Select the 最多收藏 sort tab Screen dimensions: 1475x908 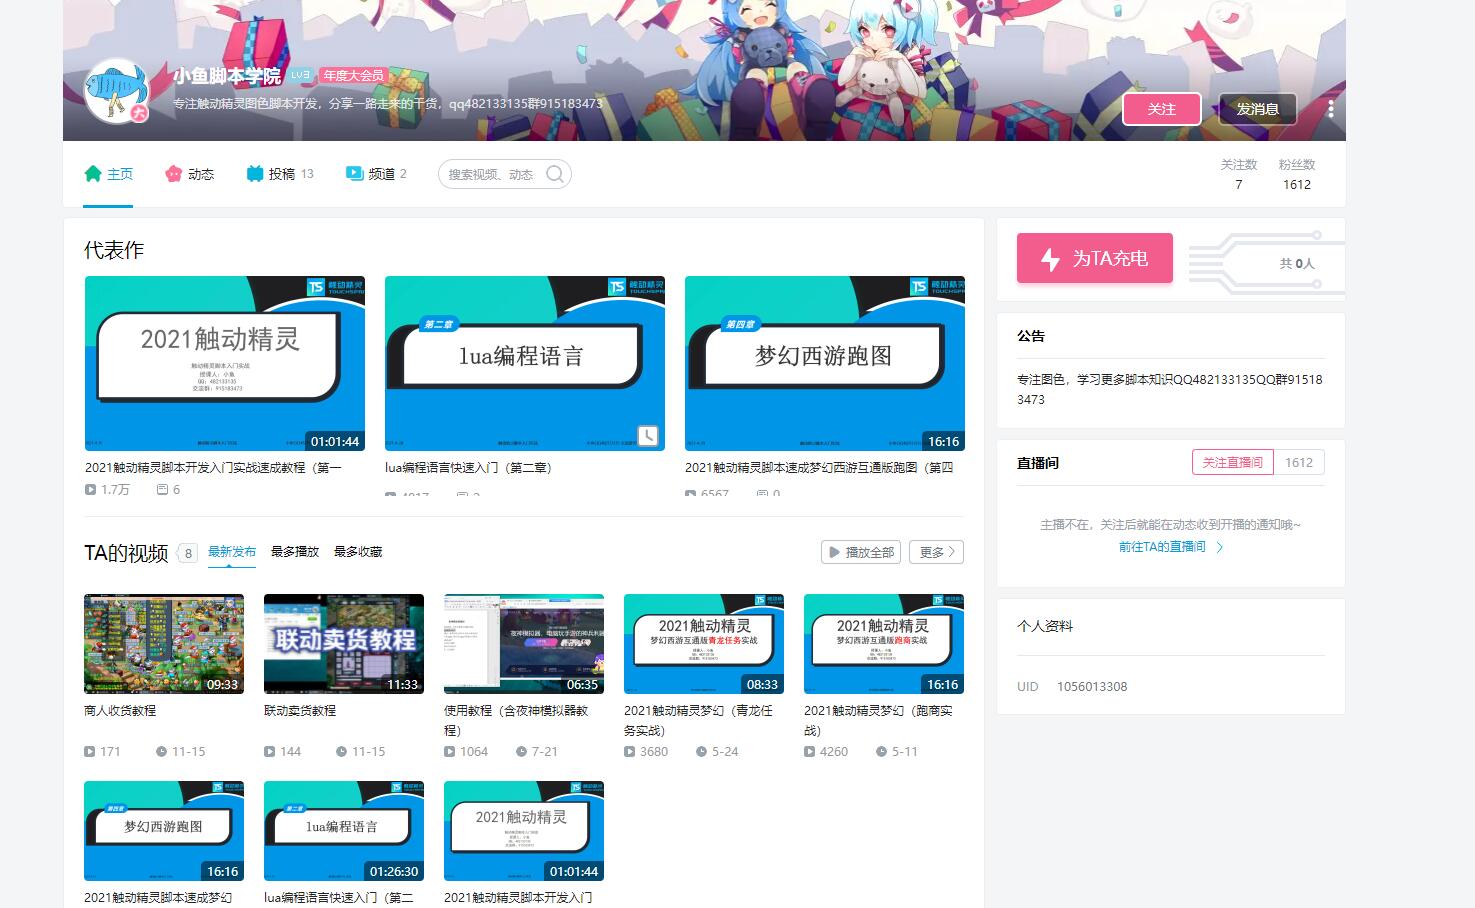(358, 552)
